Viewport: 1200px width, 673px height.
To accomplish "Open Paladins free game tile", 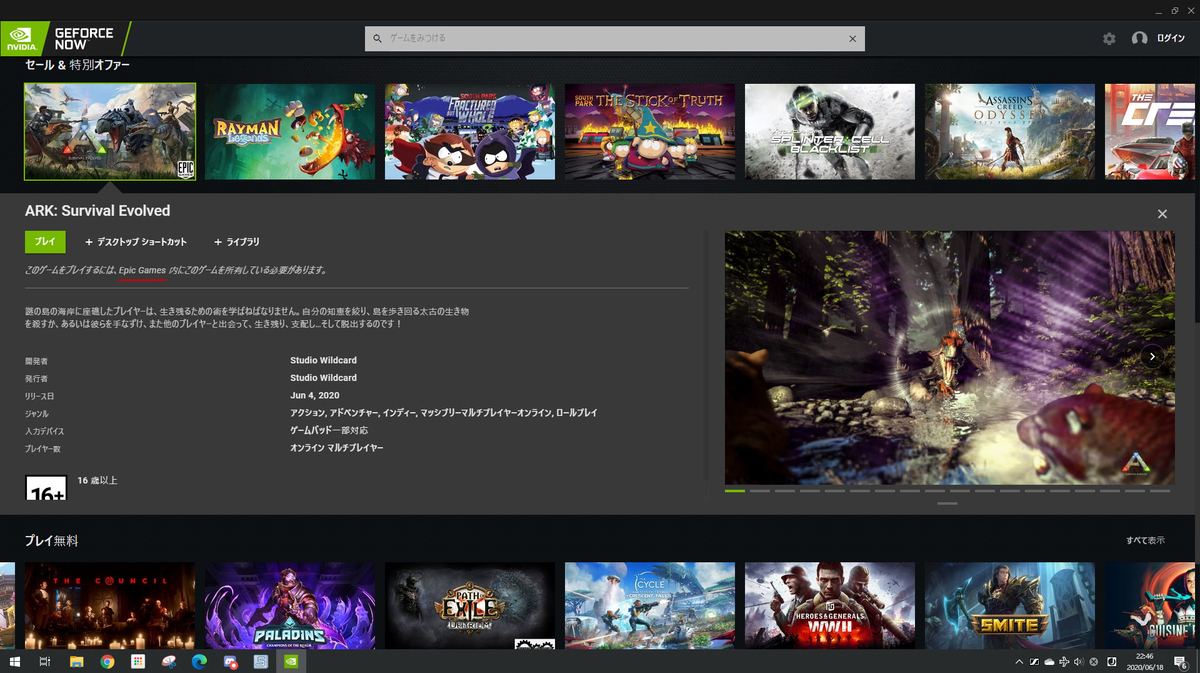I will click(x=290, y=605).
